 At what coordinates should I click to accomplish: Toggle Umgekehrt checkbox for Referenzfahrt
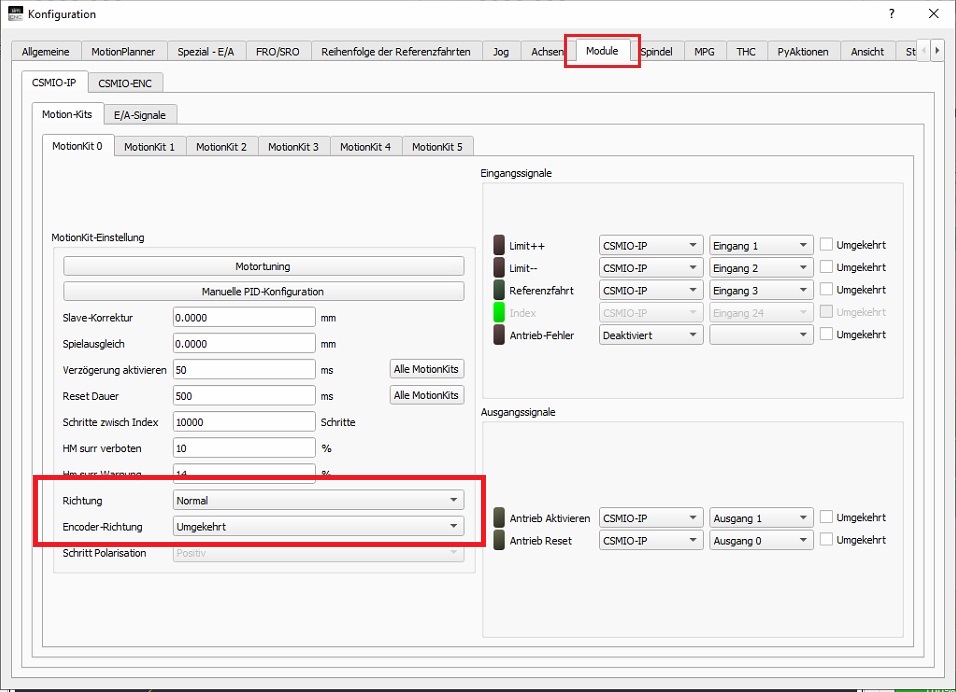[827, 289]
